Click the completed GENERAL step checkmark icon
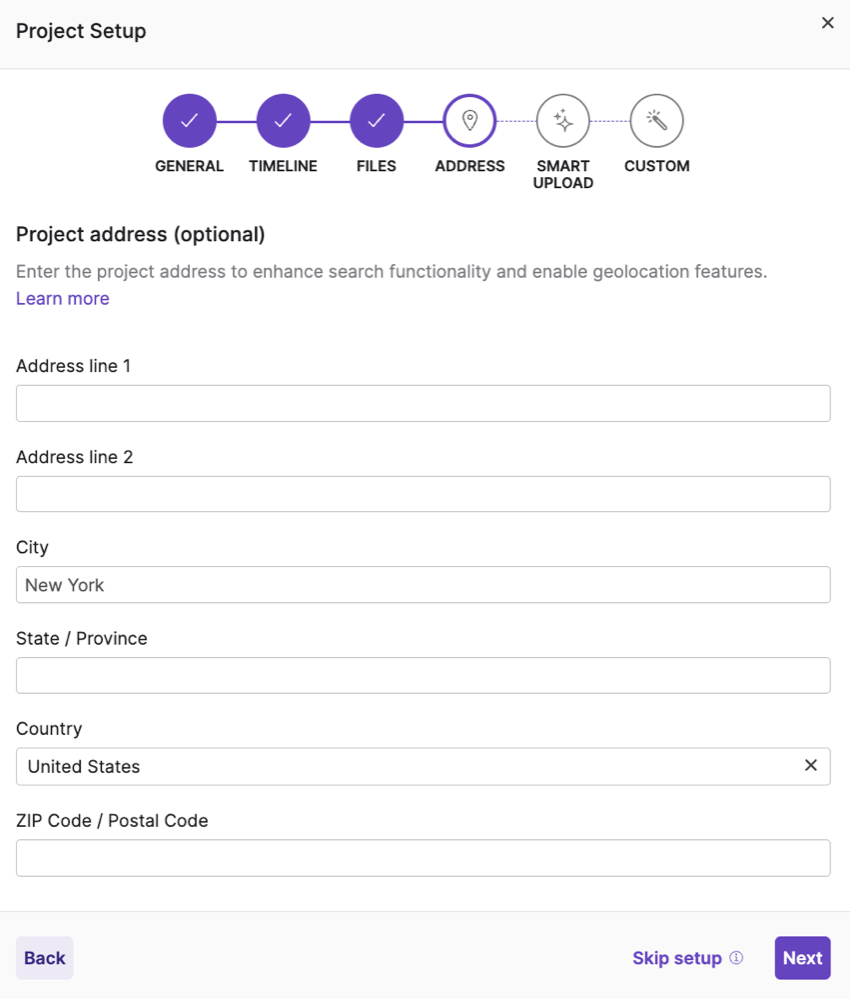The width and height of the screenshot is (850, 999). pyautogui.click(x=189, y=122)
